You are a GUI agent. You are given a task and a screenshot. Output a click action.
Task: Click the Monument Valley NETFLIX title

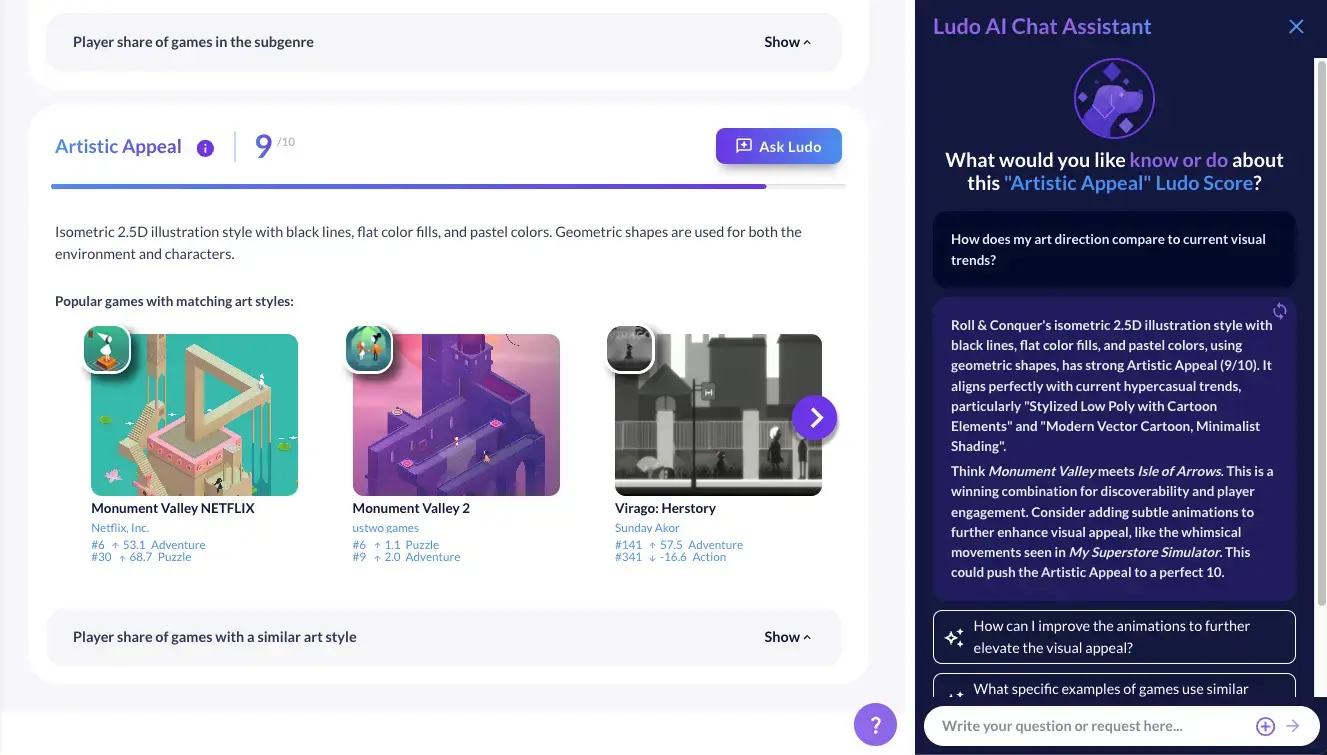click(173, 508)
